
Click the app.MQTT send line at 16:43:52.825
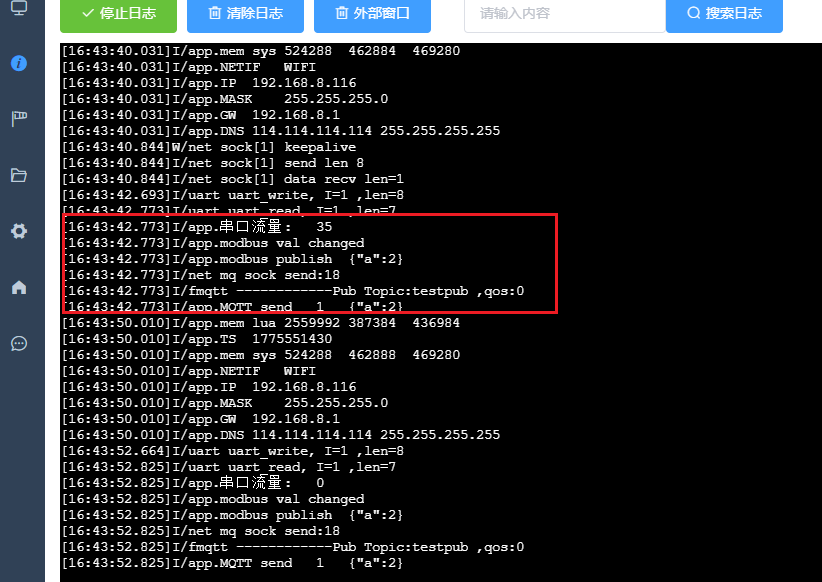point(232,563)
